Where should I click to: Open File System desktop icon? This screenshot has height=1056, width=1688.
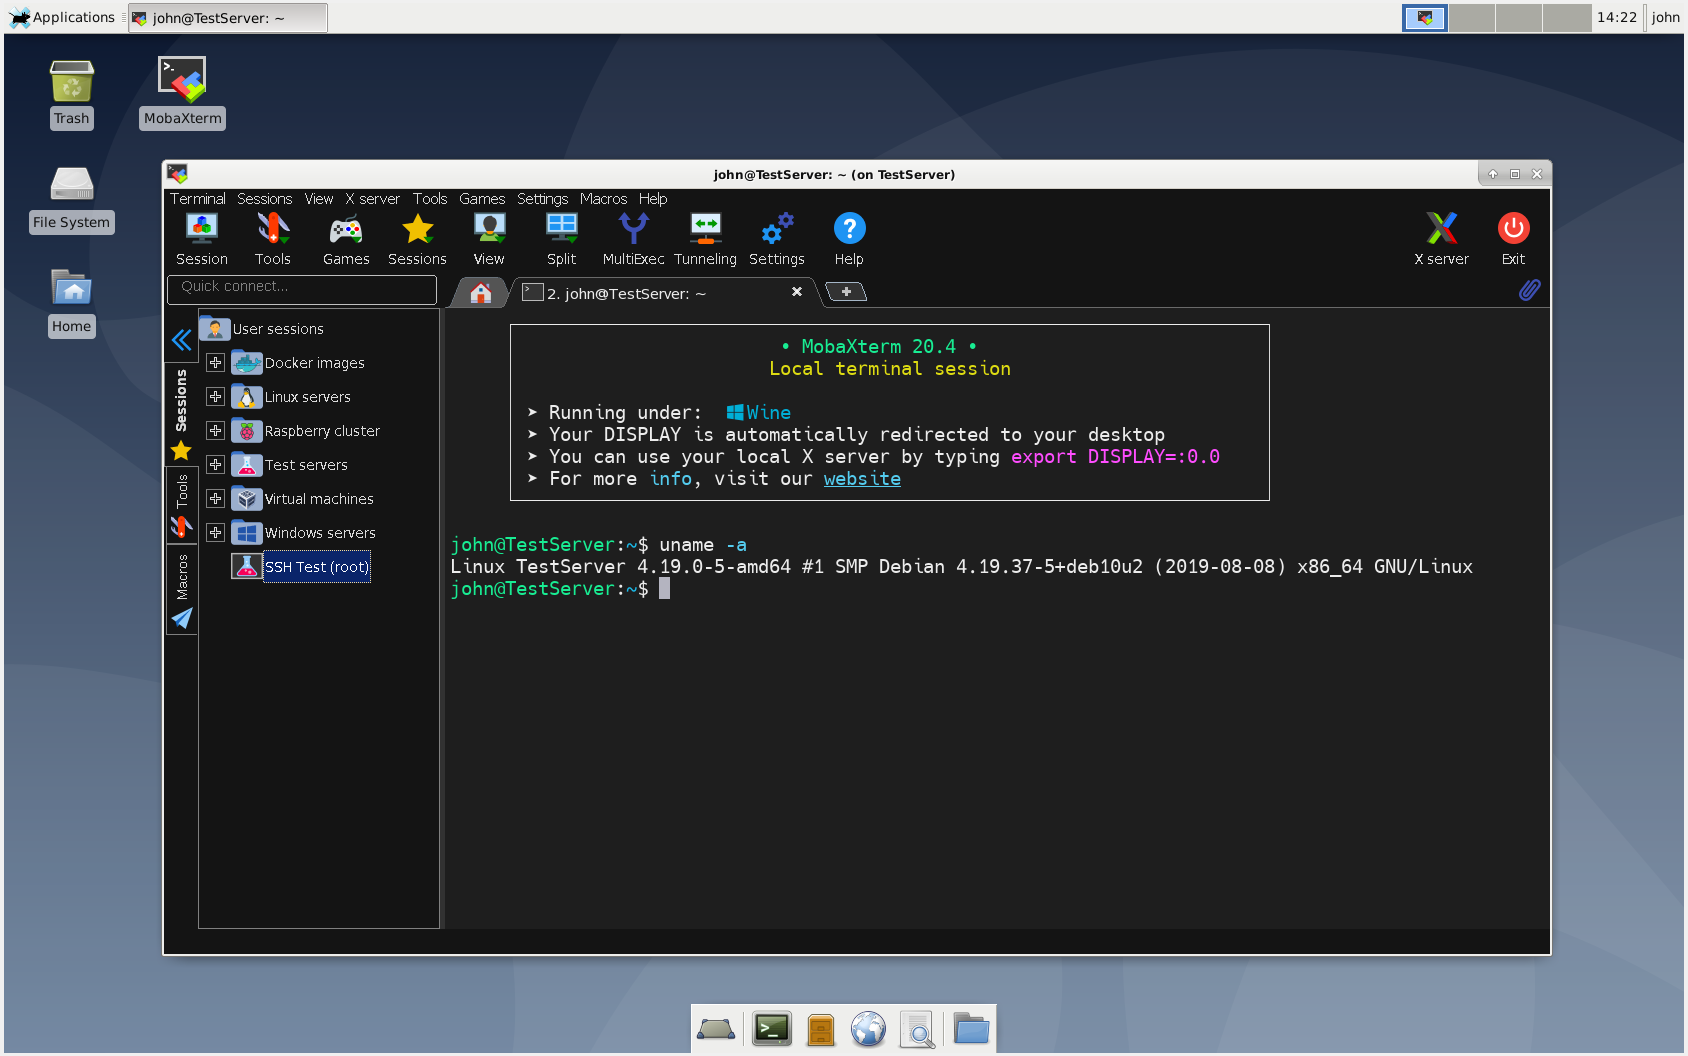(72, 199)
